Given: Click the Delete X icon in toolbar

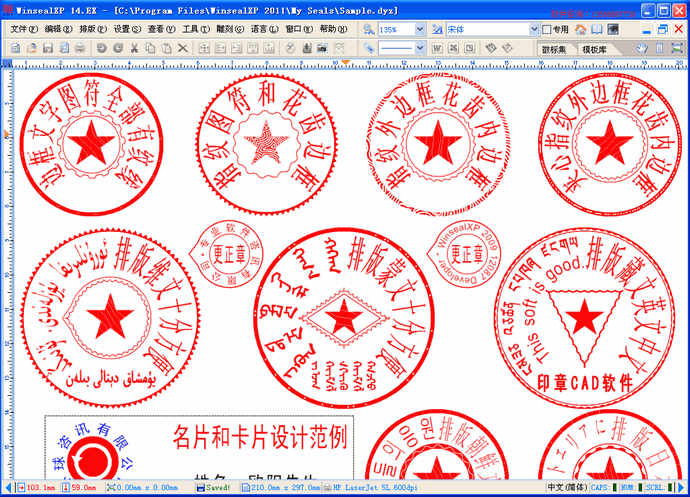Looking at the screenshot, I should [183, 48].
